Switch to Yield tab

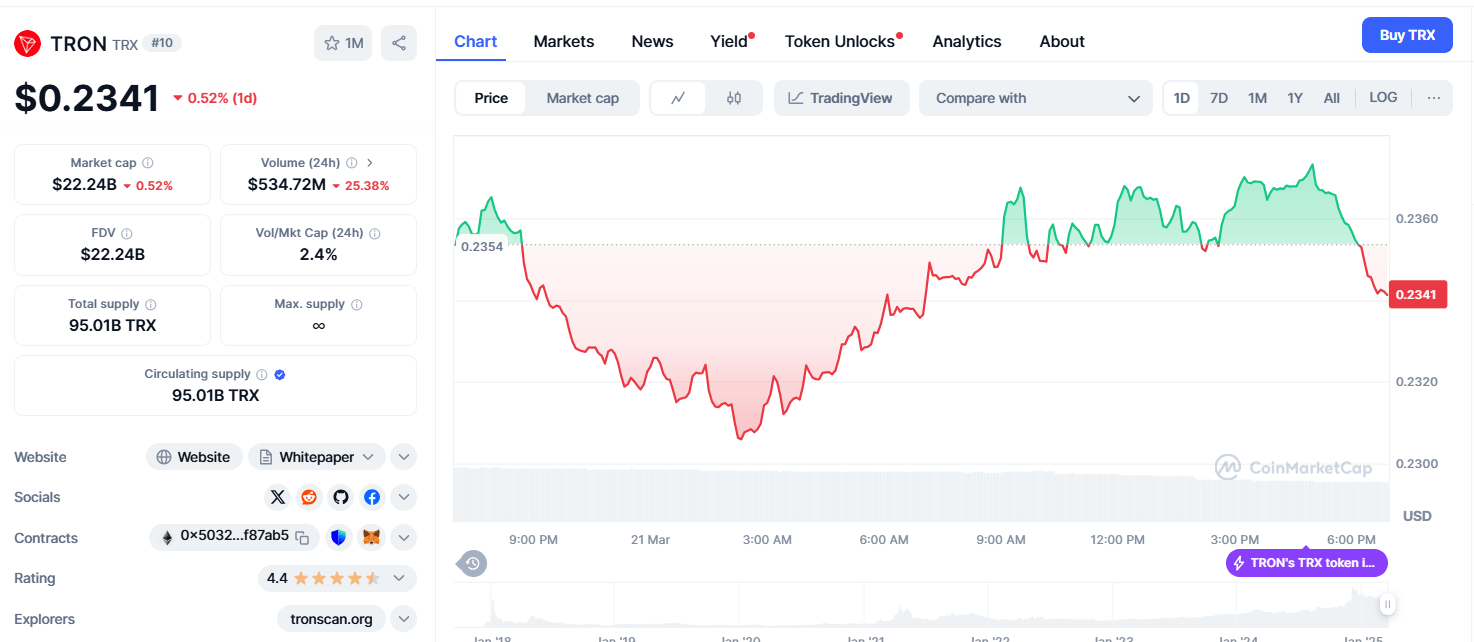(x=731, y=41)
